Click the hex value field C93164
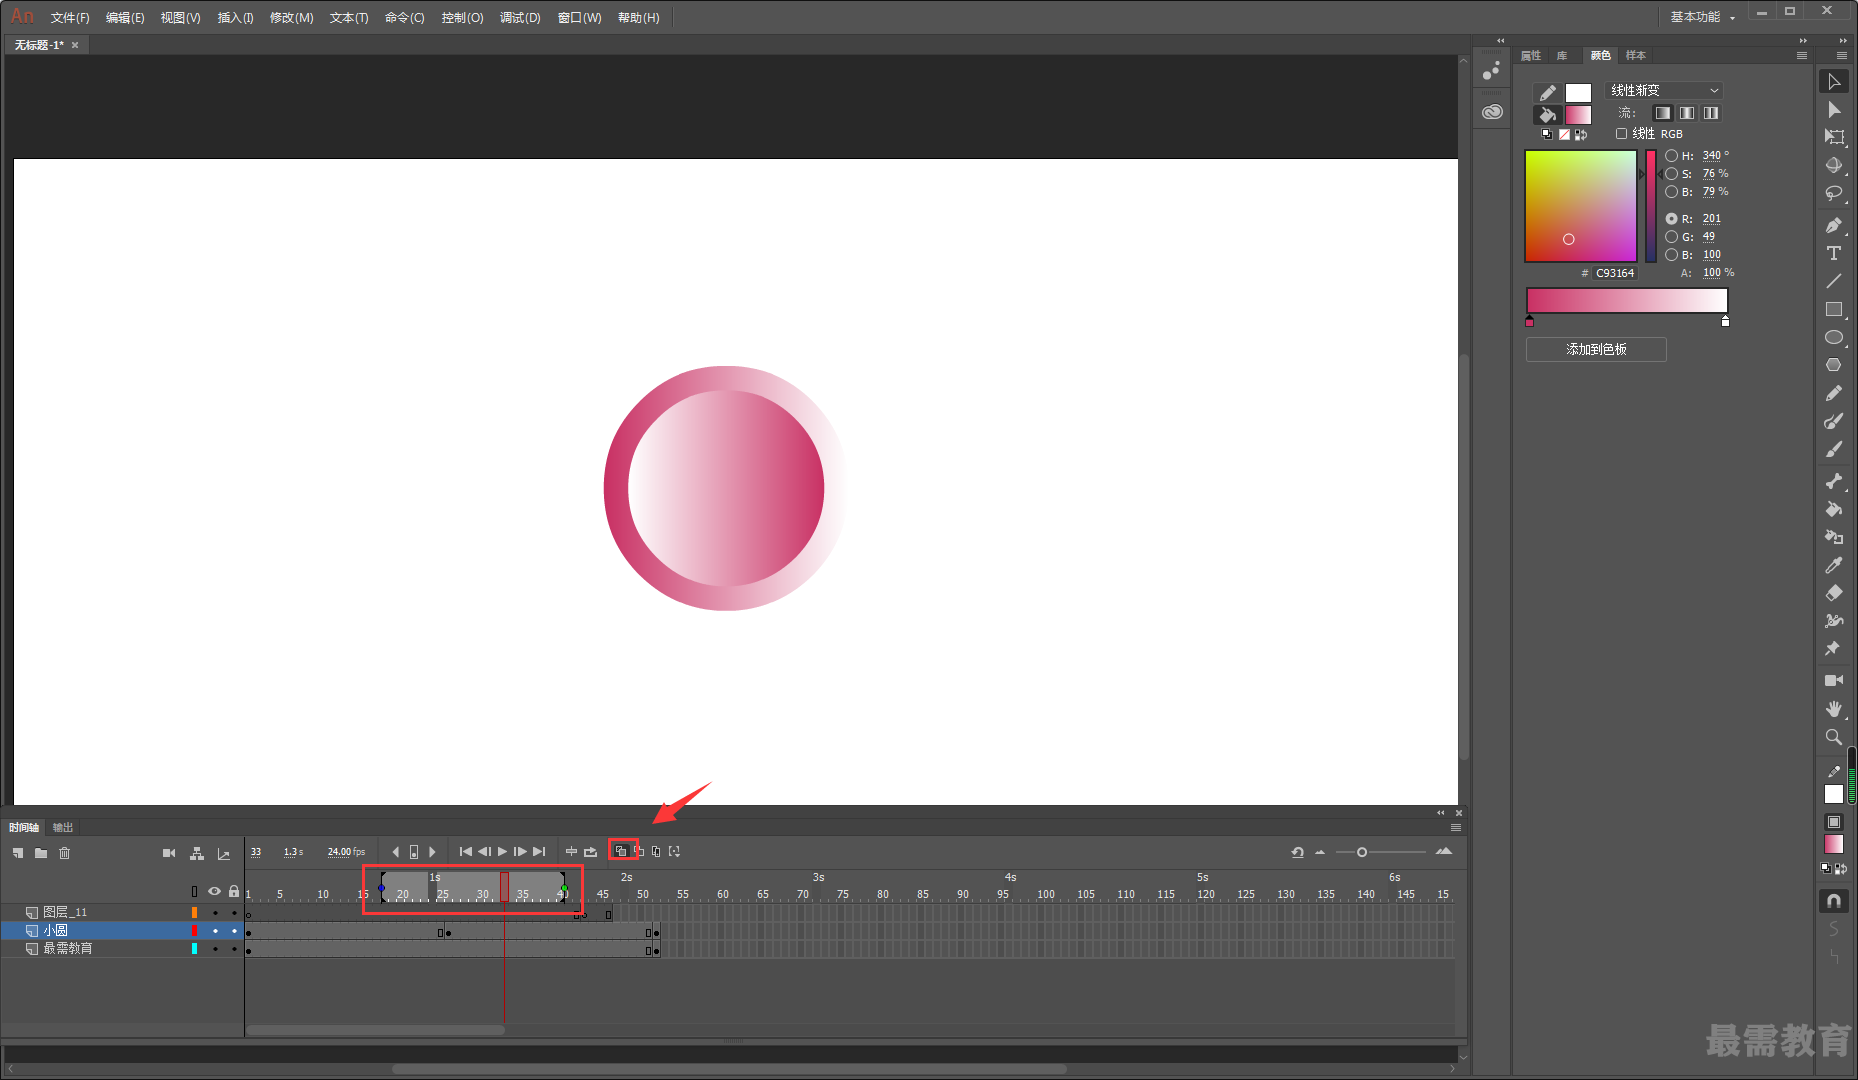 [x=1614, y=273]
